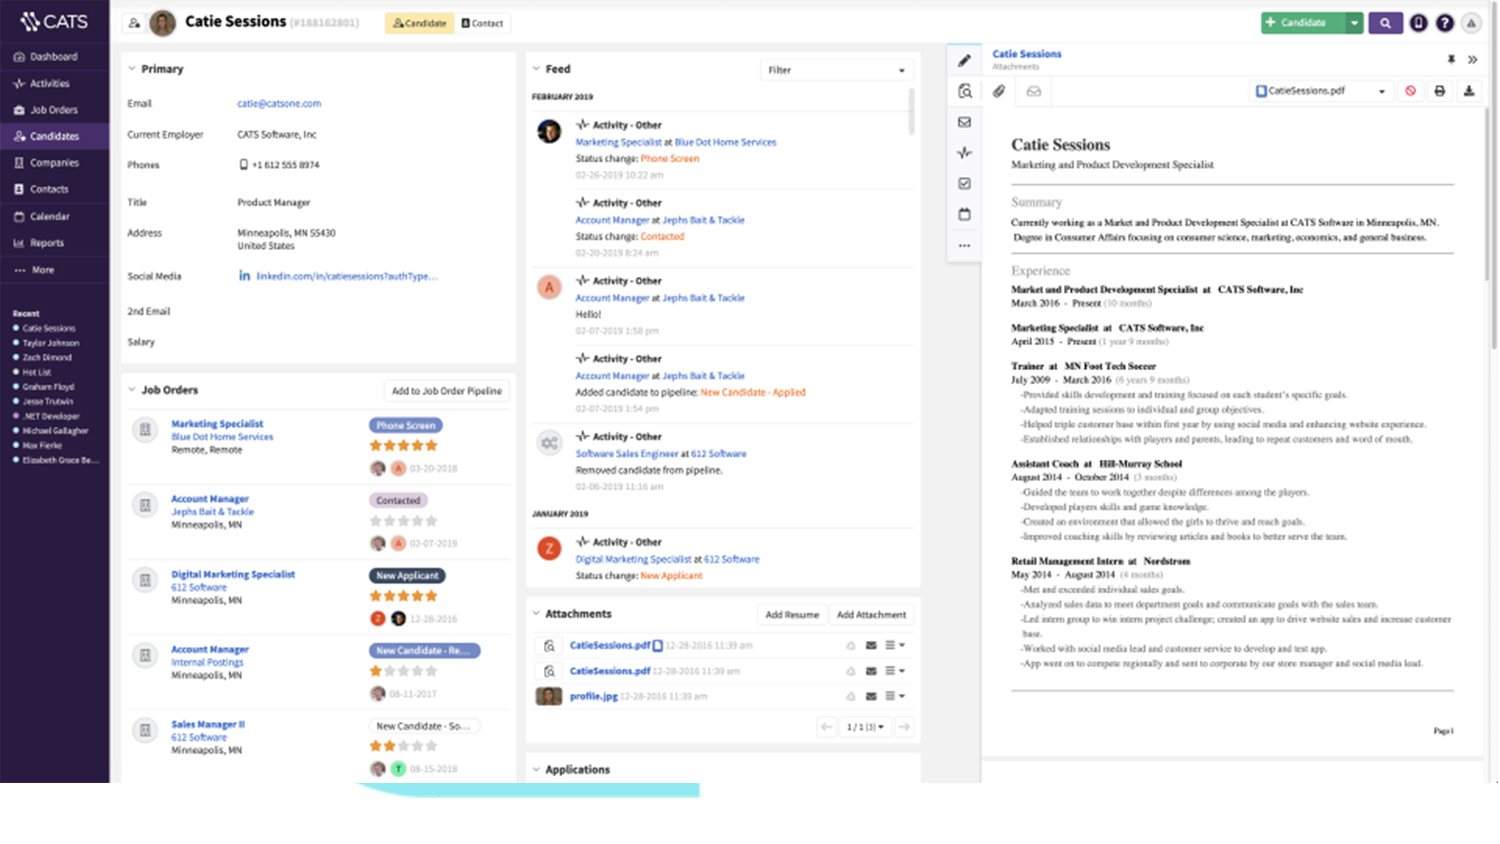
Task: Collapse the Job Orders section
Action: pos(131,390)
